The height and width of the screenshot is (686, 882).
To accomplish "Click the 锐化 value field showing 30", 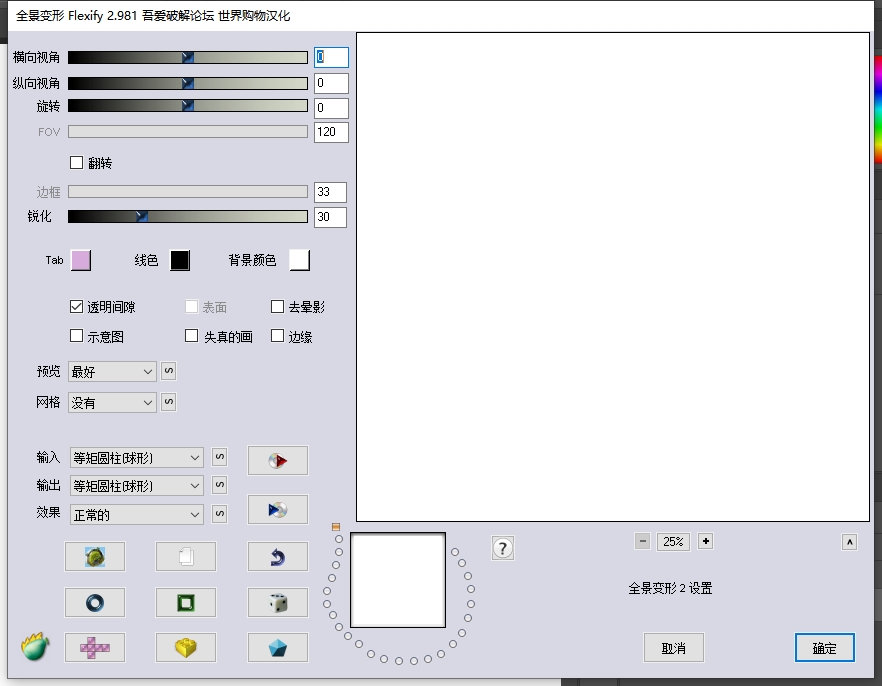I will [x=330, y=217].
